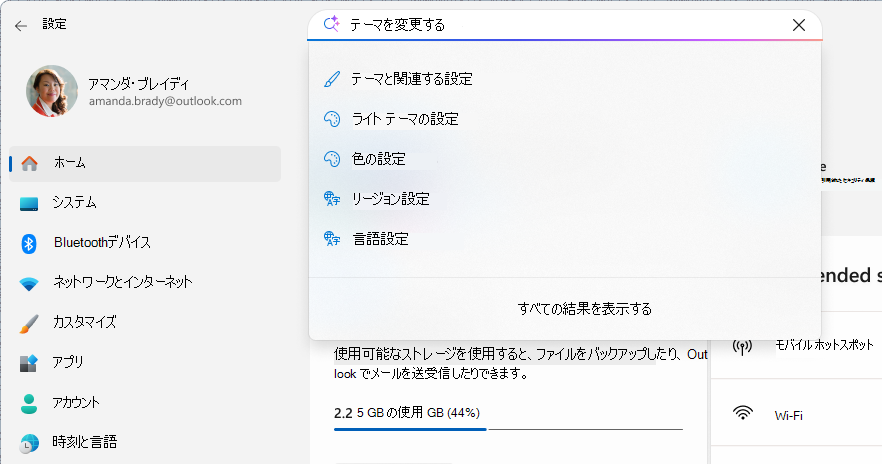This screenshot has width=882, height=464.
Task: Click the palette icon beside ライト テーマの設定
Action: click(332, 119)
